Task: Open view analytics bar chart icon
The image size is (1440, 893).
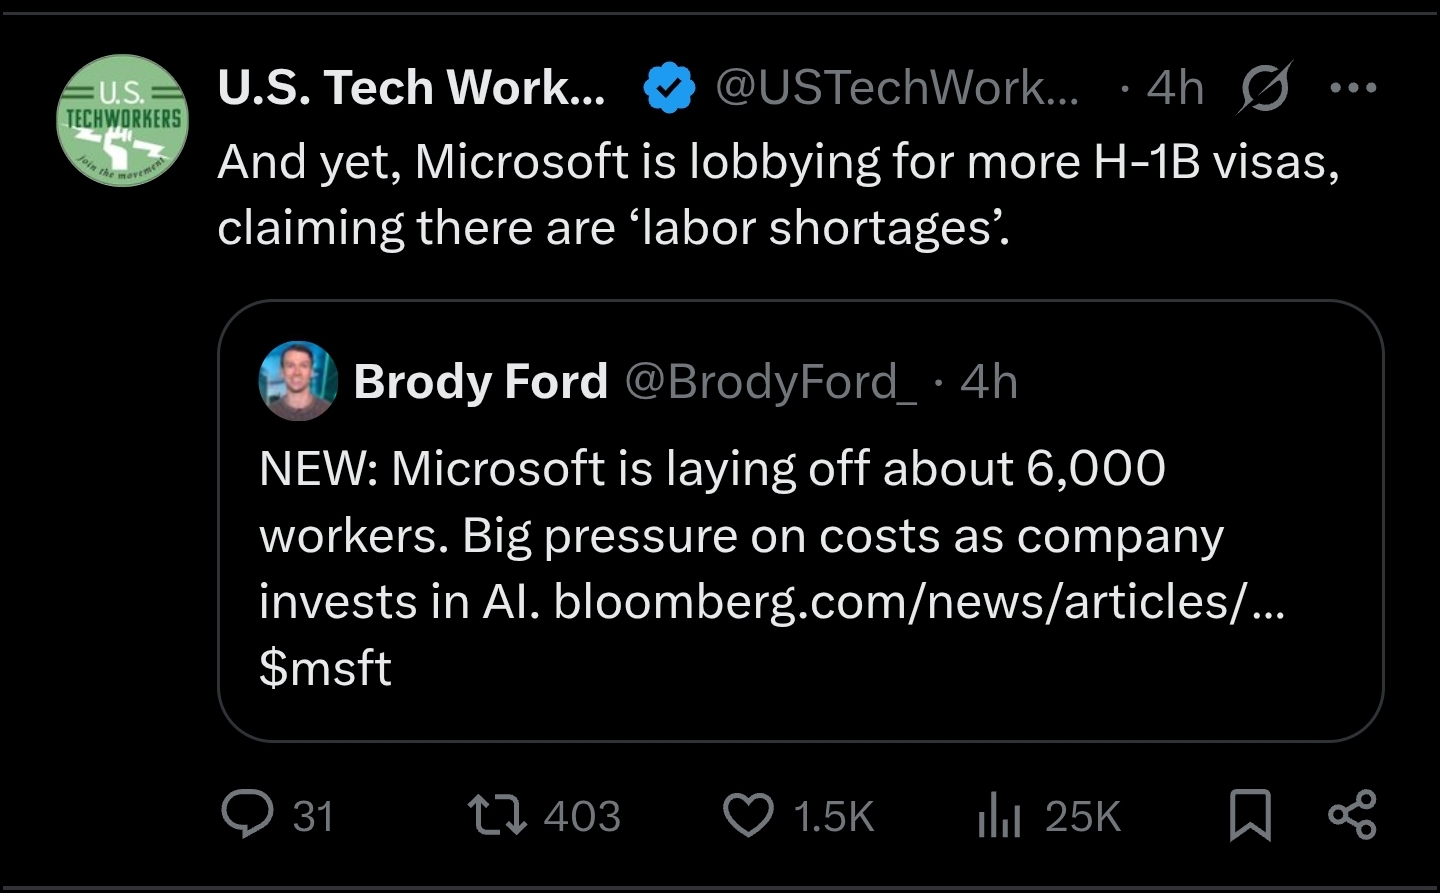Action: click(x=998, y=815)
